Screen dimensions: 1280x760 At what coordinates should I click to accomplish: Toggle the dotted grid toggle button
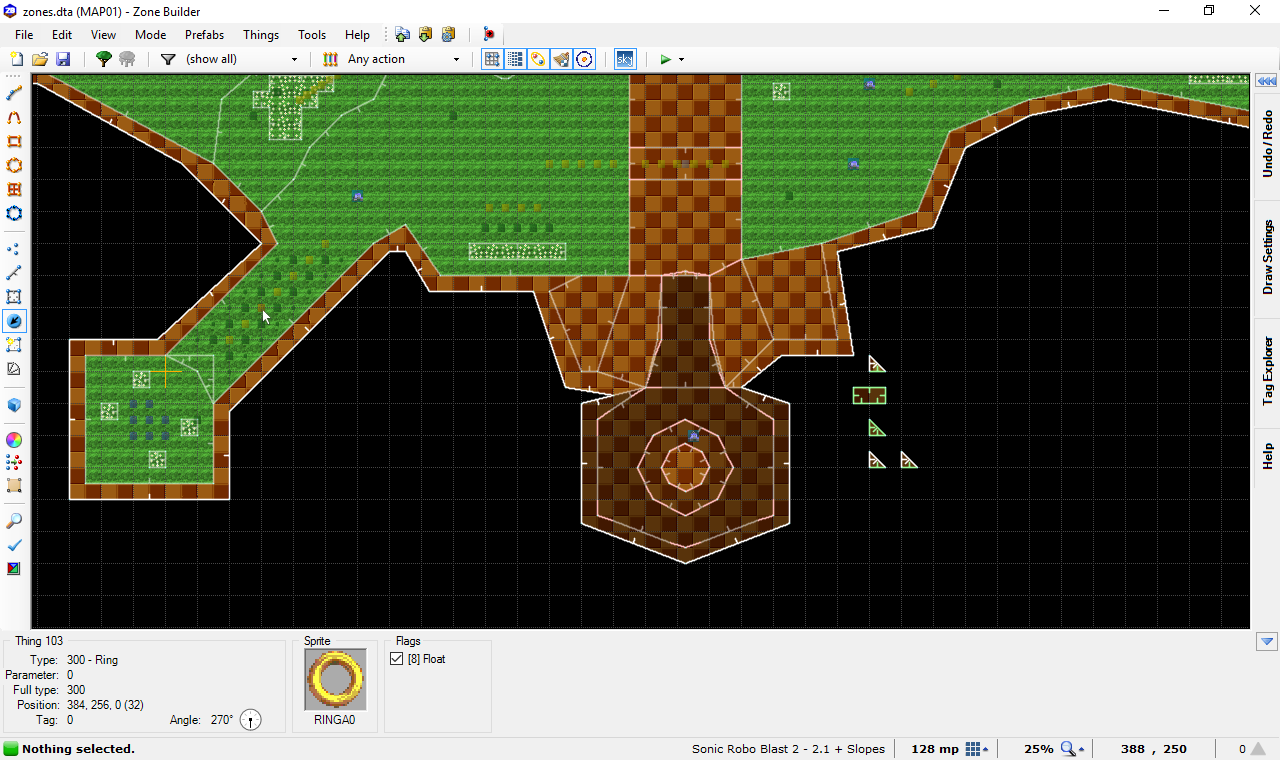tap(515, 59)
